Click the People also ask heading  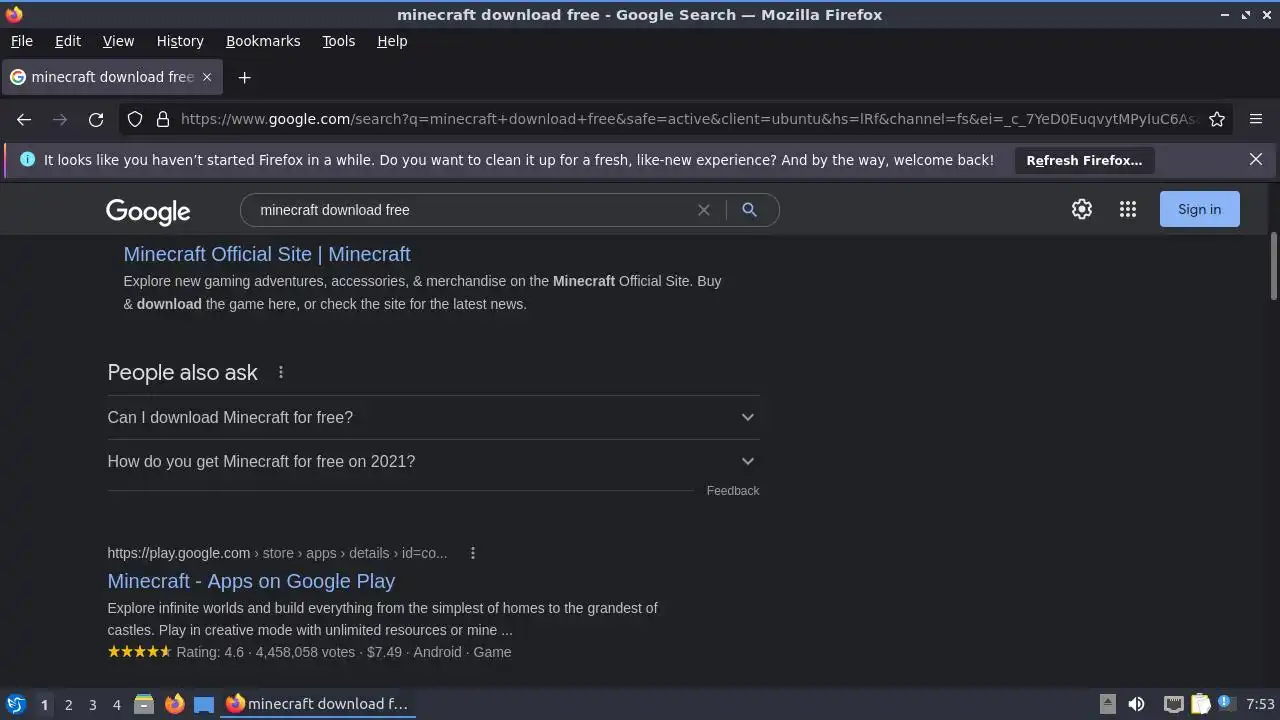[x=182, y=372]
